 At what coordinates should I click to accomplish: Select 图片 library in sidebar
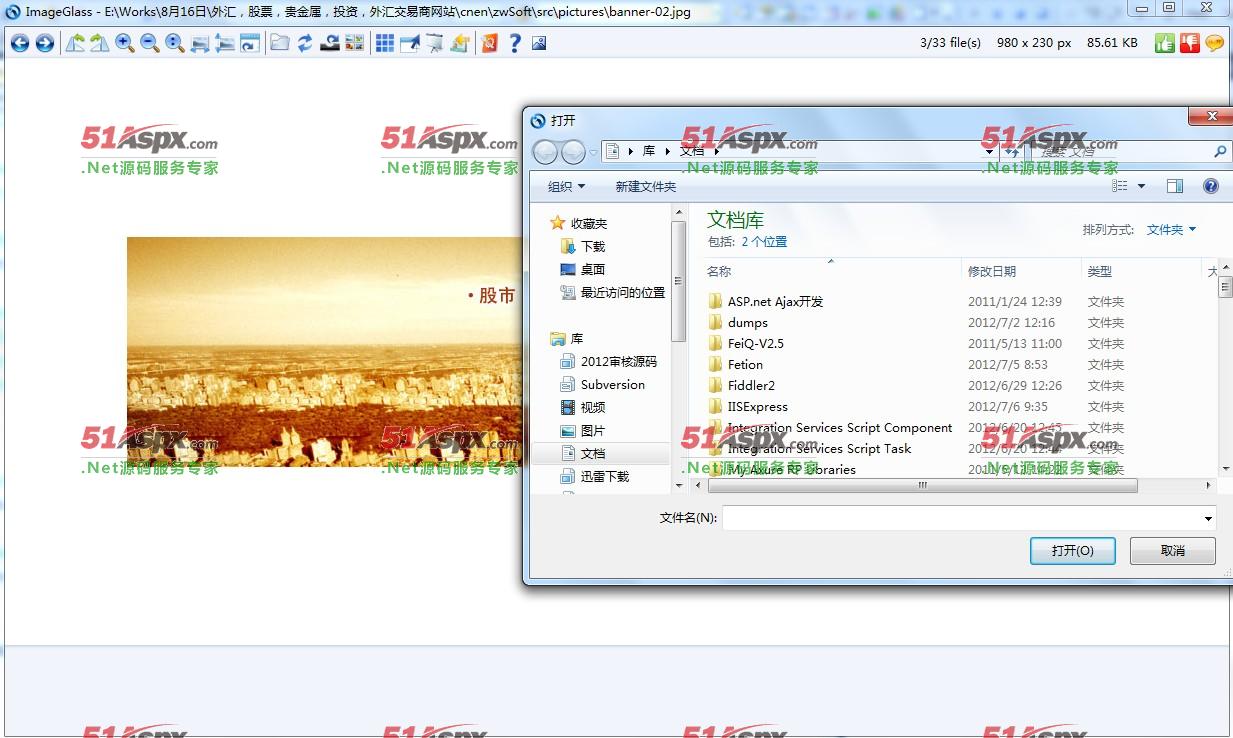593,430
